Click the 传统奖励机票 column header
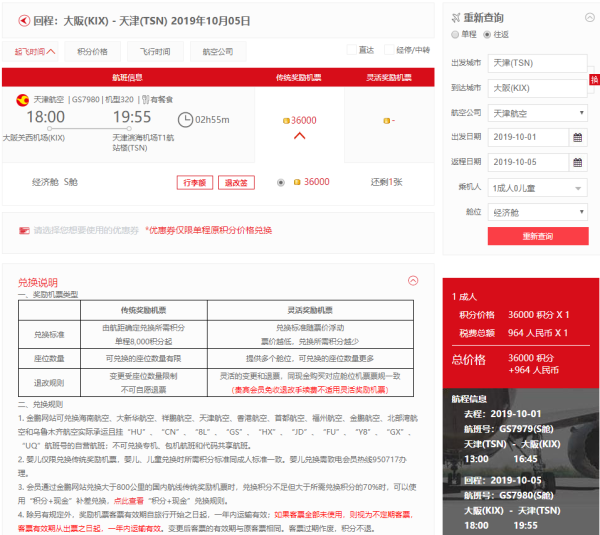 point(298,78)
